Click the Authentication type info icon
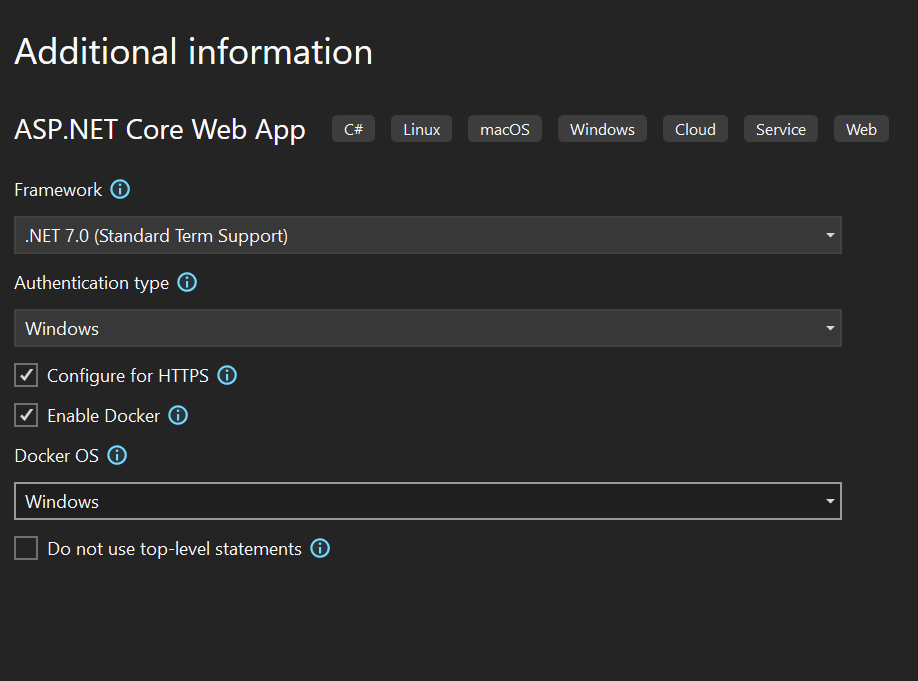This screenshot has width=918, height=681. pyautogui.click(x=187, y=282)
